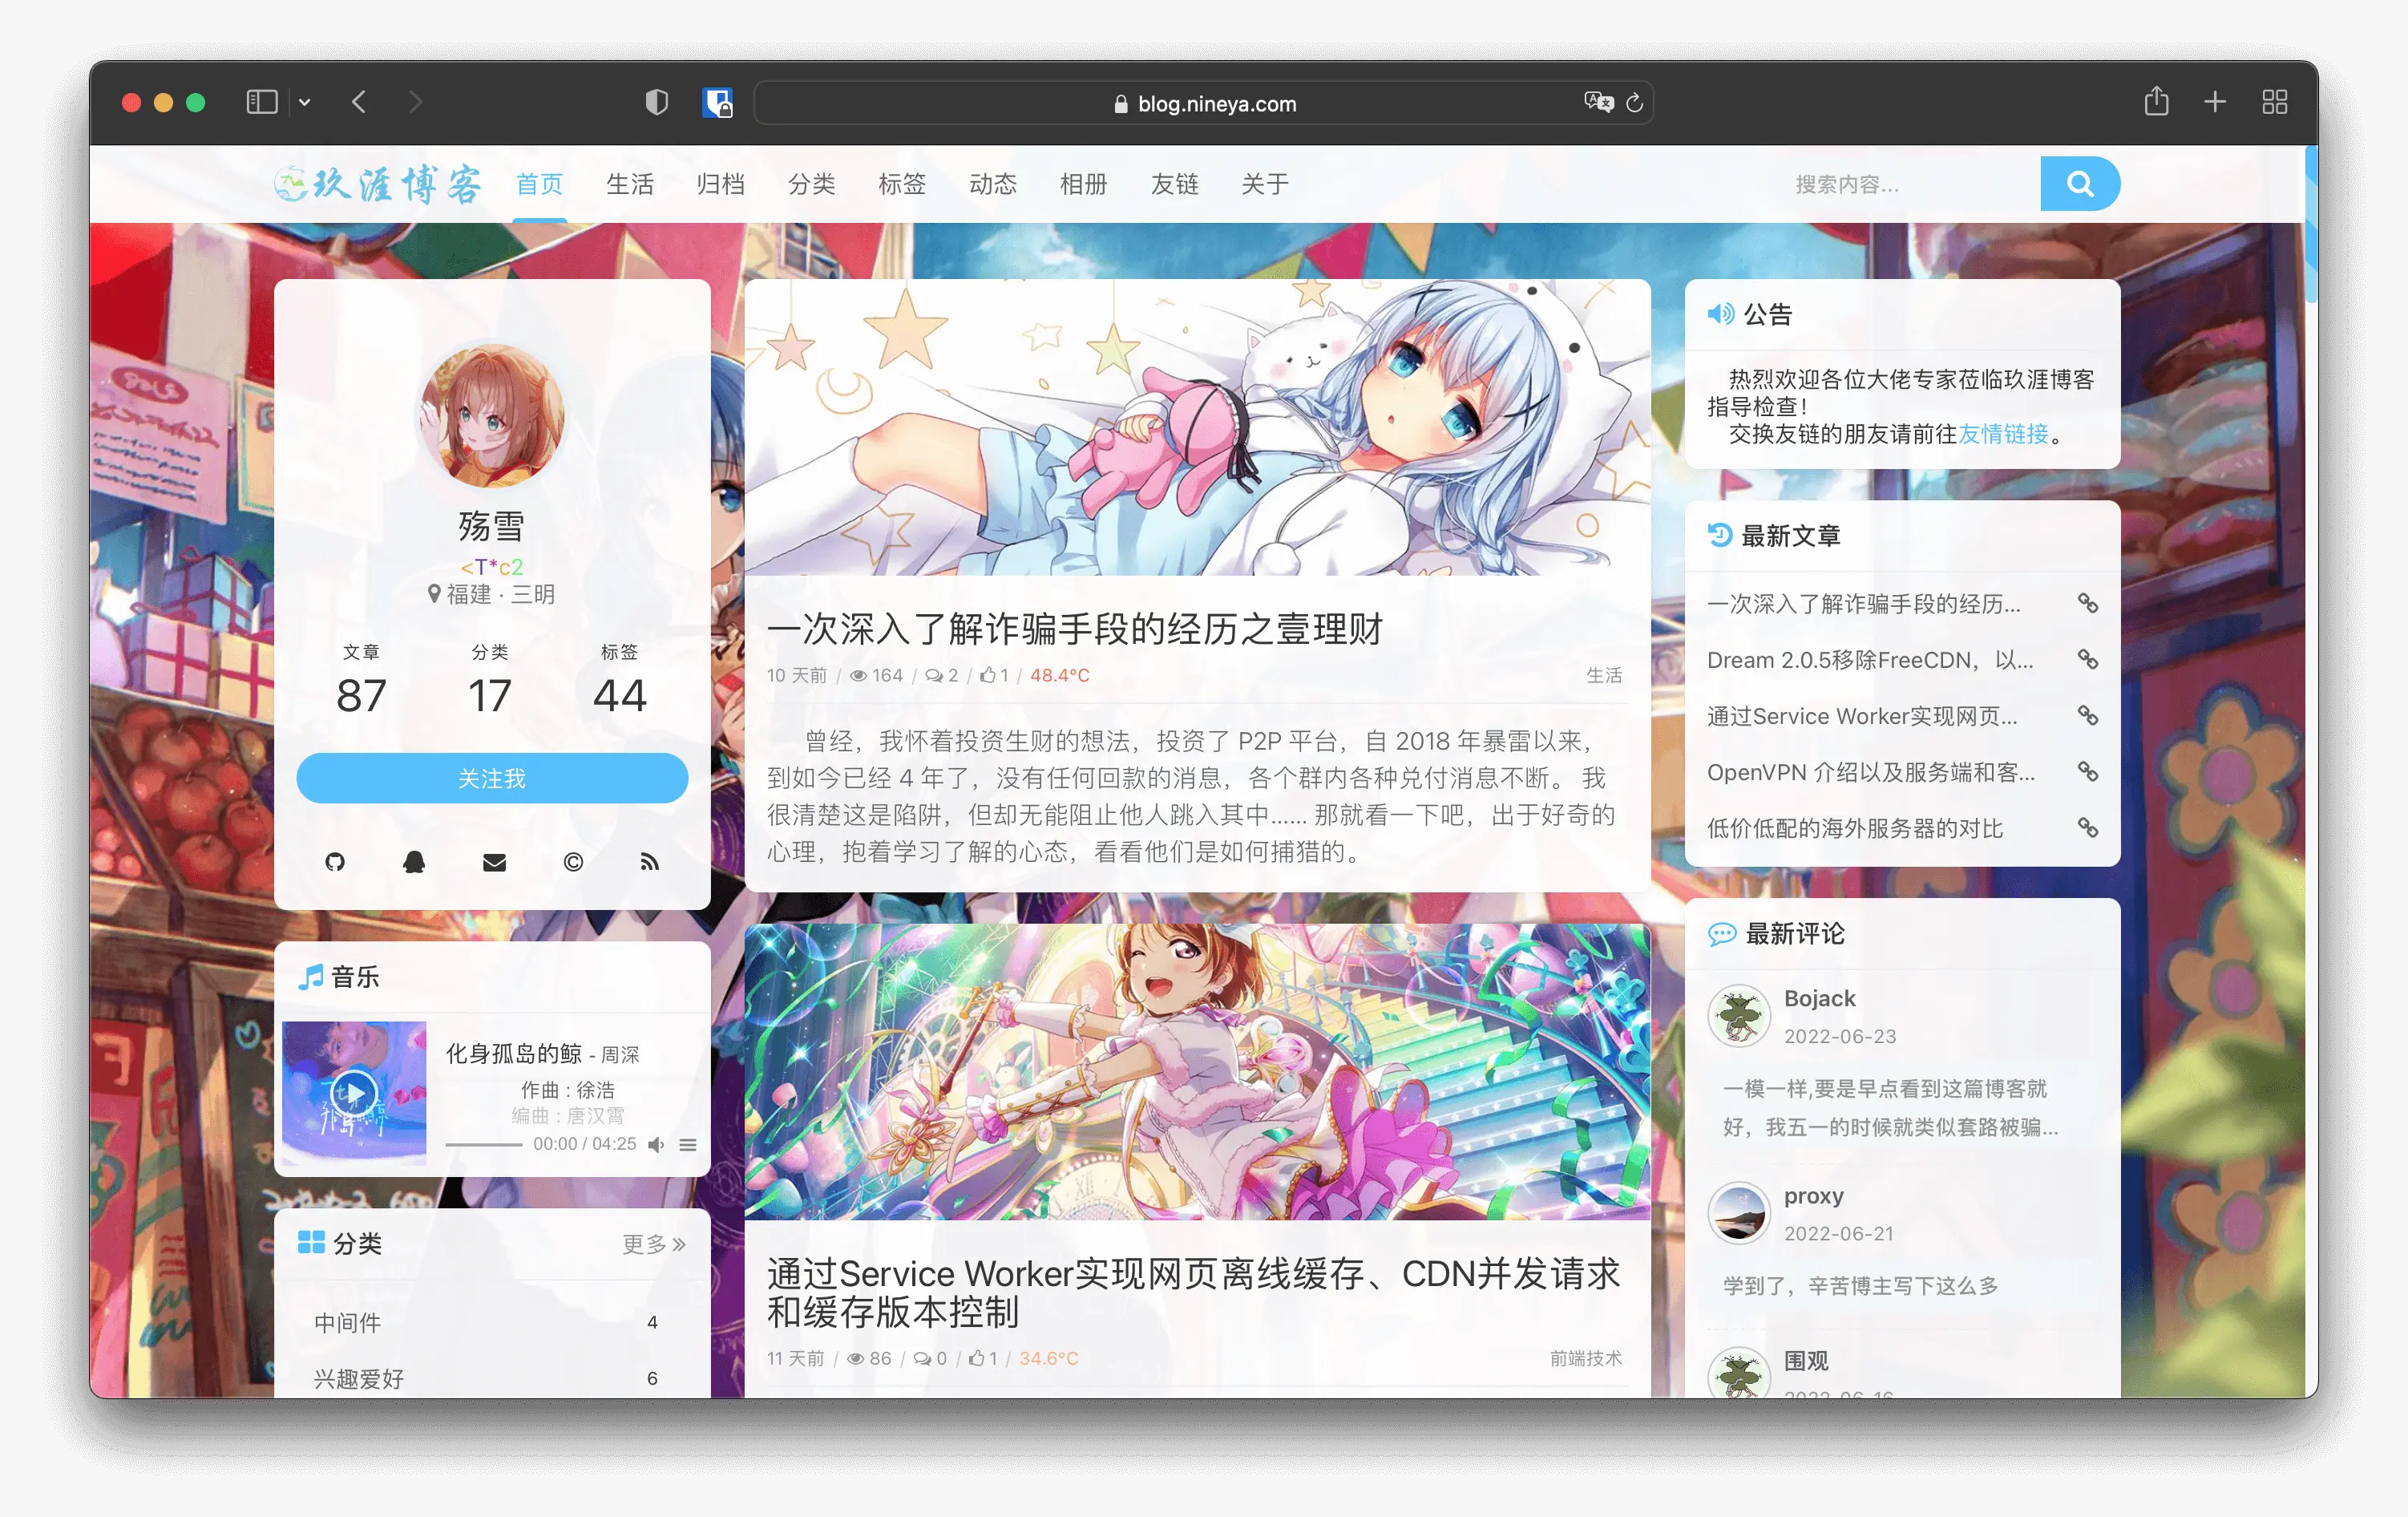Open the 中间件 category row
Viewport: 2408px width, 1517px height.
click(492, 1323)
